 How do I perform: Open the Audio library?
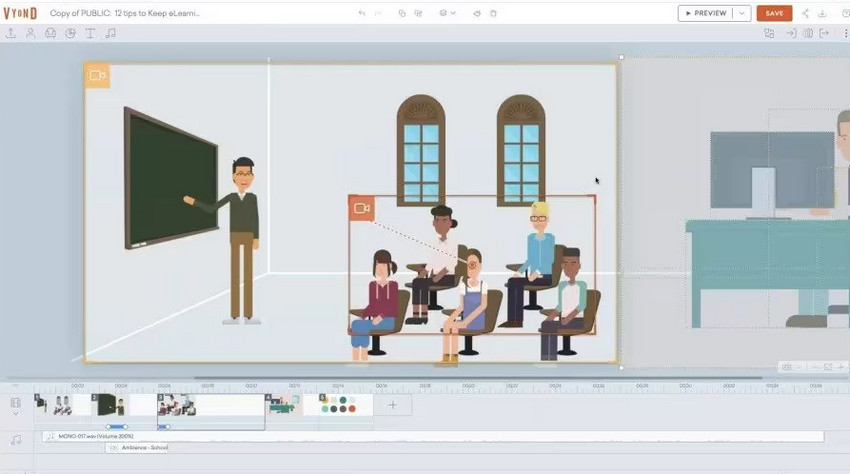click(x=110, y=33)
